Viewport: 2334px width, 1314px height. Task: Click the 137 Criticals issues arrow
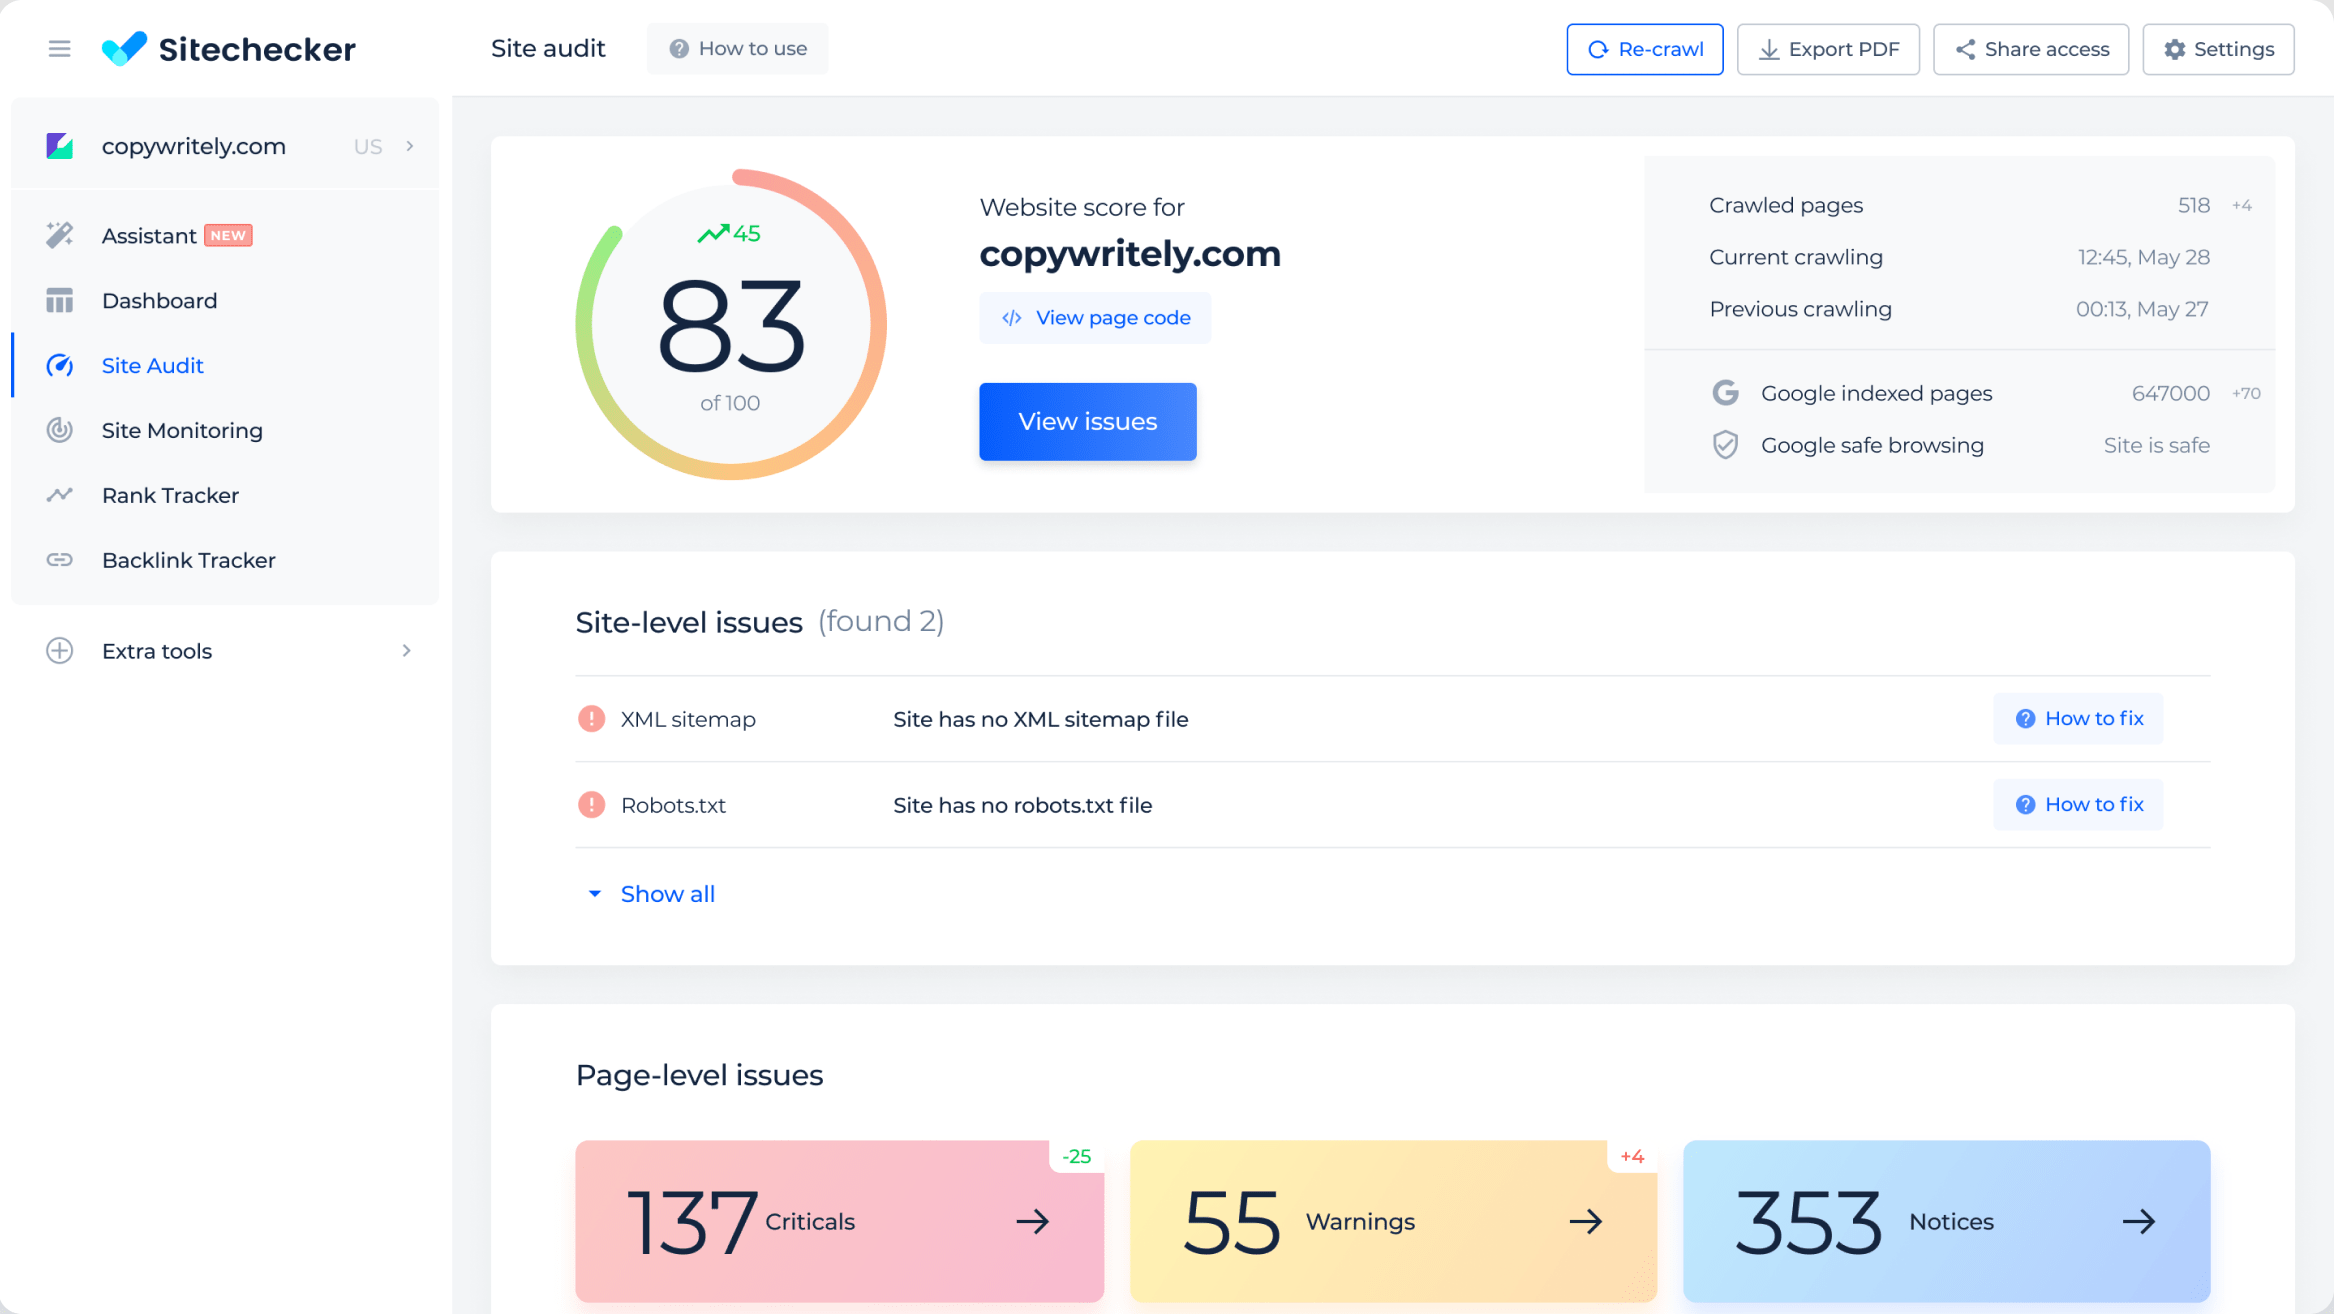[x=1032, y=1219]
